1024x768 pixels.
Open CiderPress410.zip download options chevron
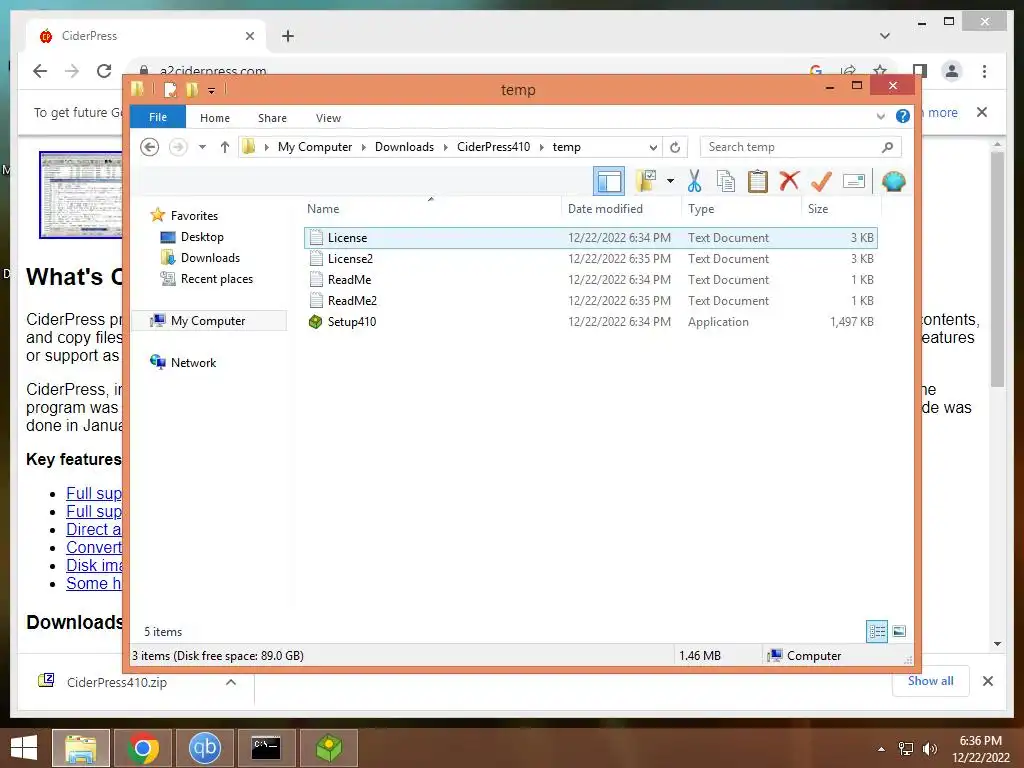[231, 682]
